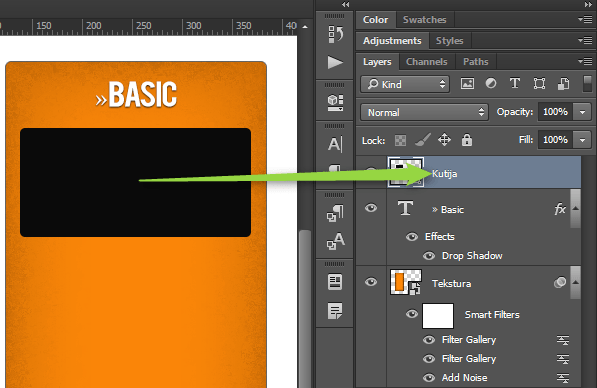Switch to the Color tab
Viewport: 597px width, 388px height.
375,19
